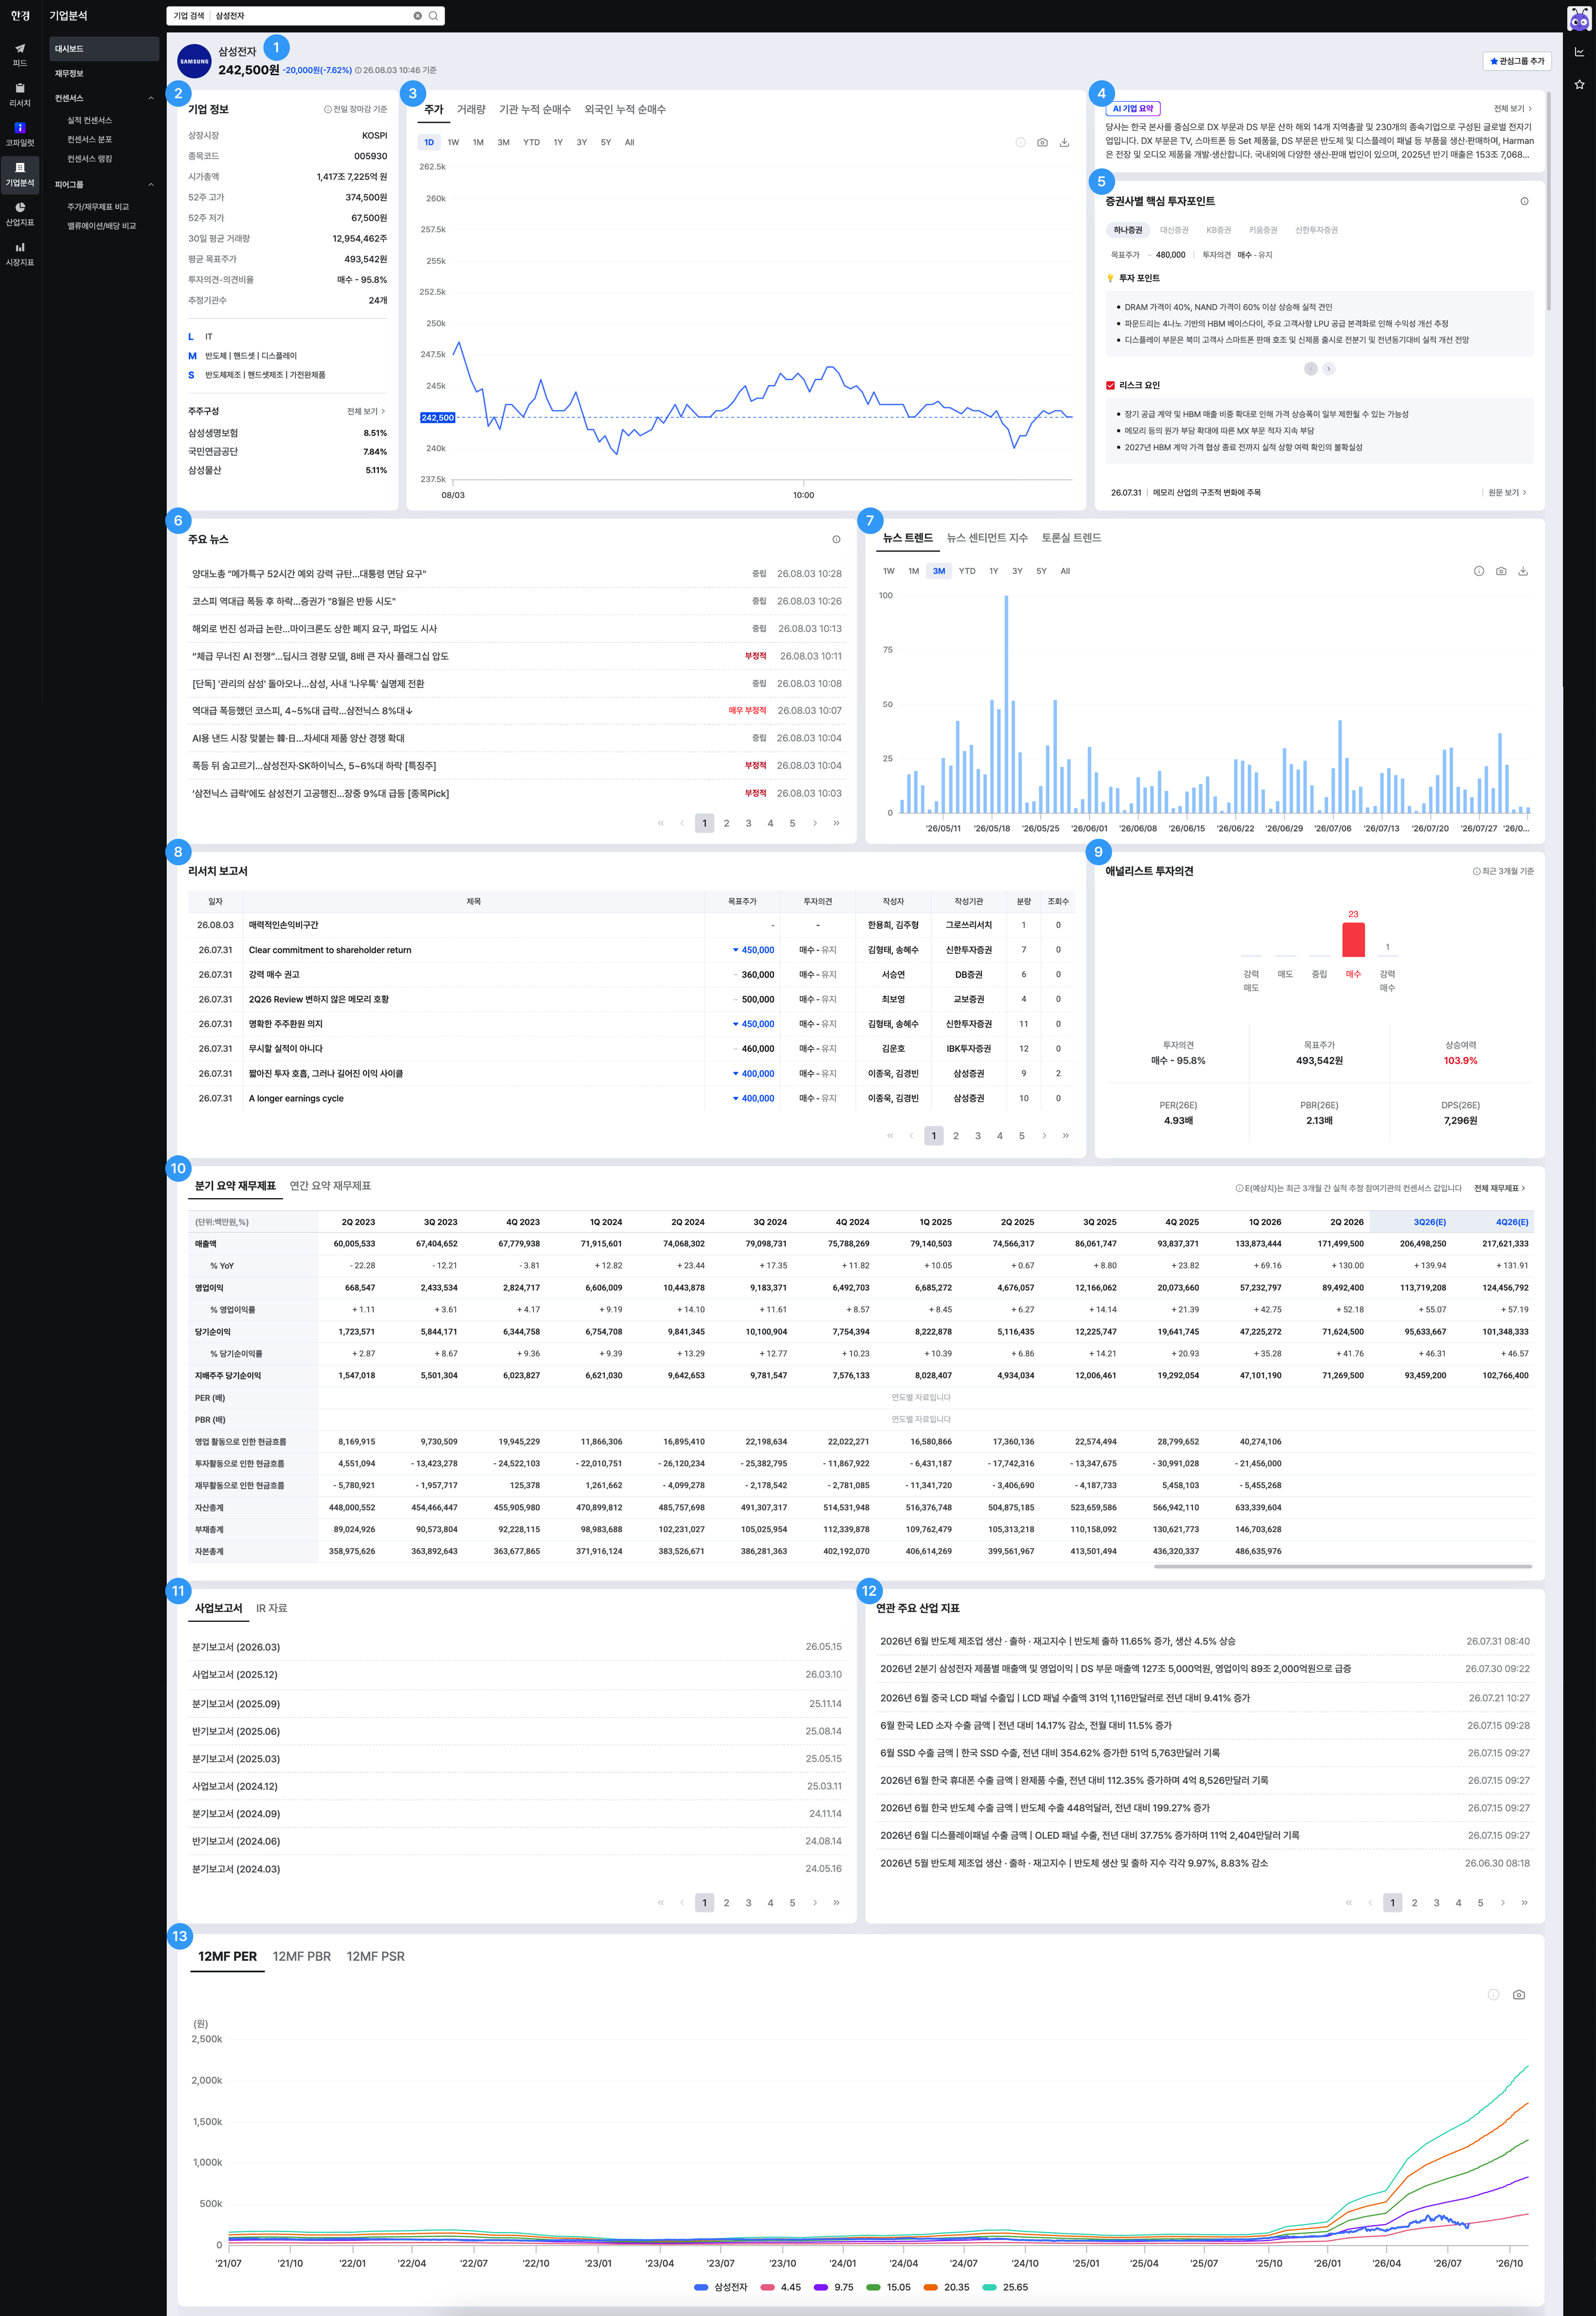This screenshot has width=1596, height=2316.
Task: Capture the 뉴스 트렌드 chart image
Action: (x=1500, y=571)
